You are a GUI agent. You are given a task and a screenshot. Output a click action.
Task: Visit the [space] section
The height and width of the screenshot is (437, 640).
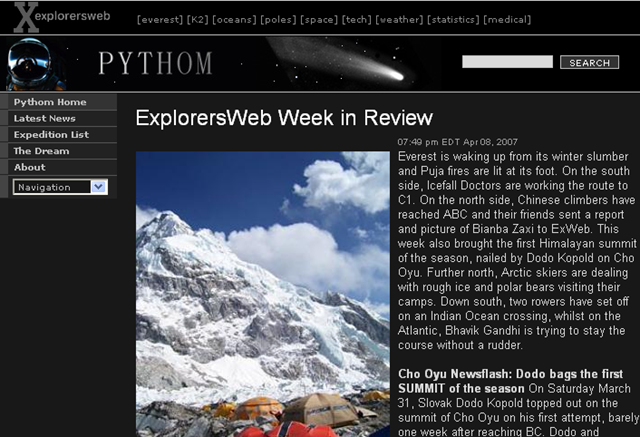[319, 20]
